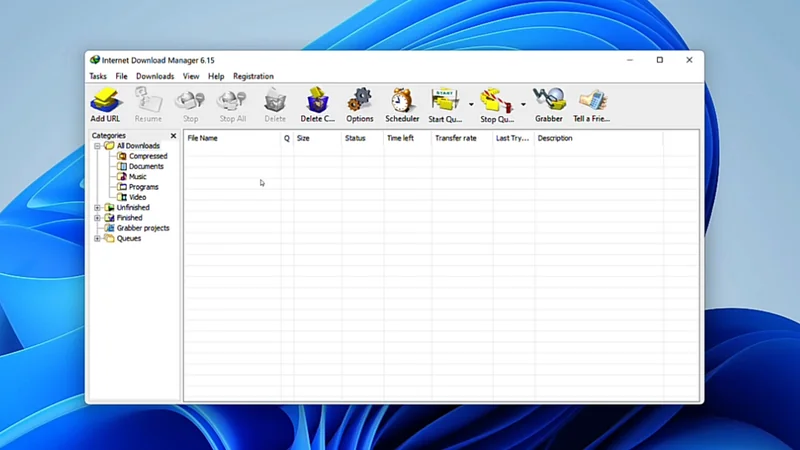Open the Scheduler clock icon

point(402,101)
